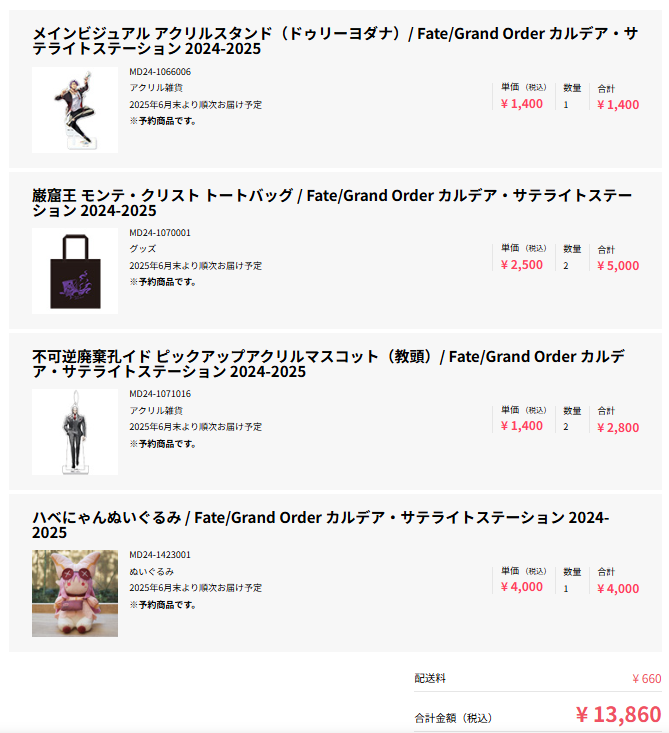
Task: Click the 配送料 shipping fee label
Action: (x=430, y=678)
